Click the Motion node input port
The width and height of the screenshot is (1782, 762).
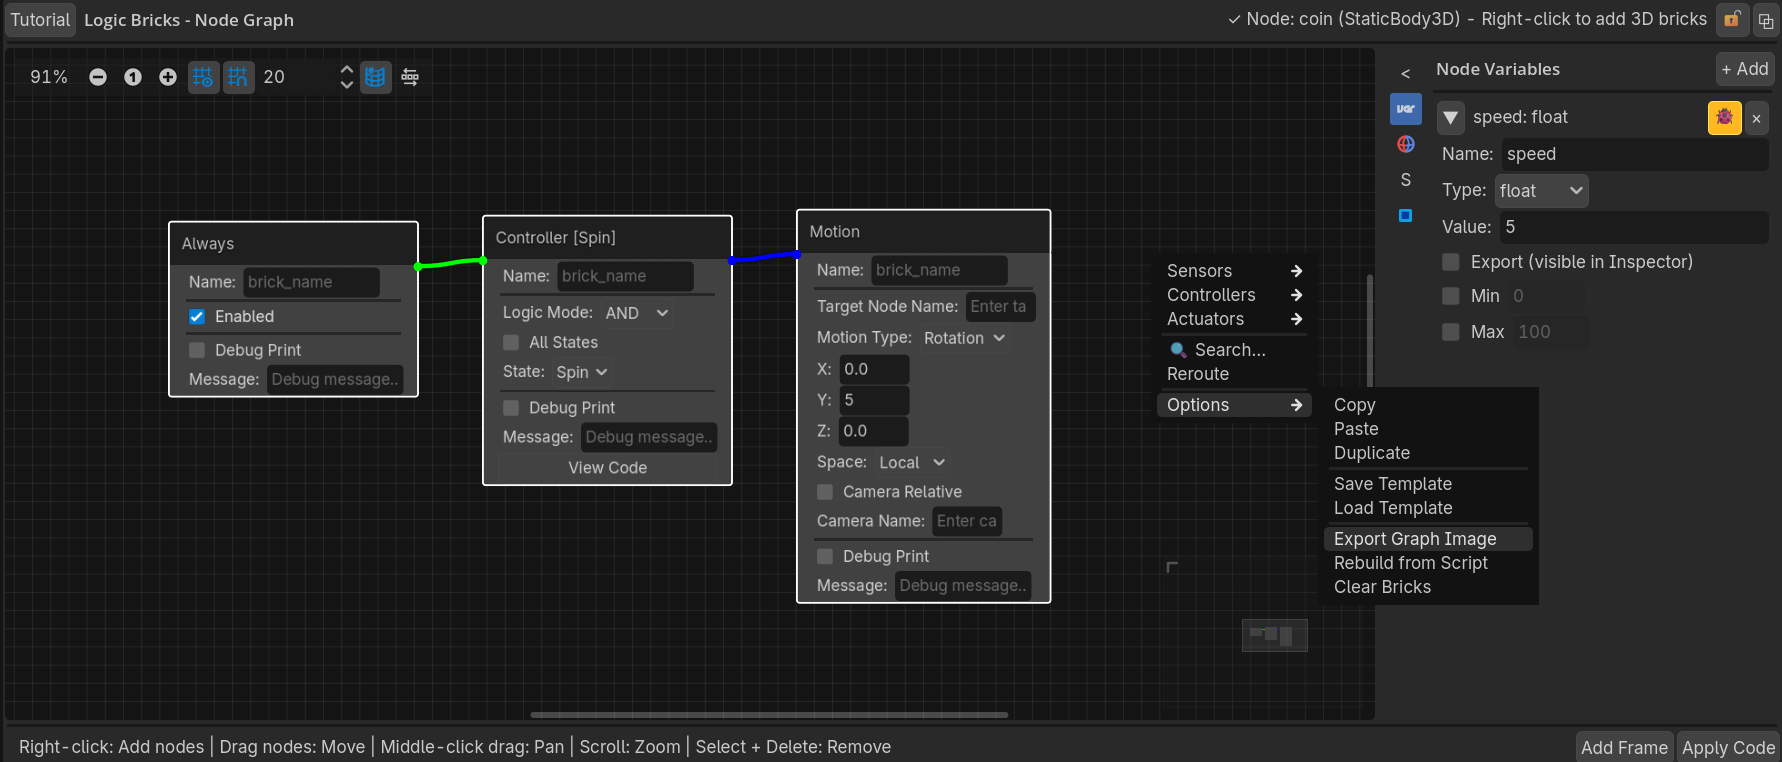pos(797,254)
